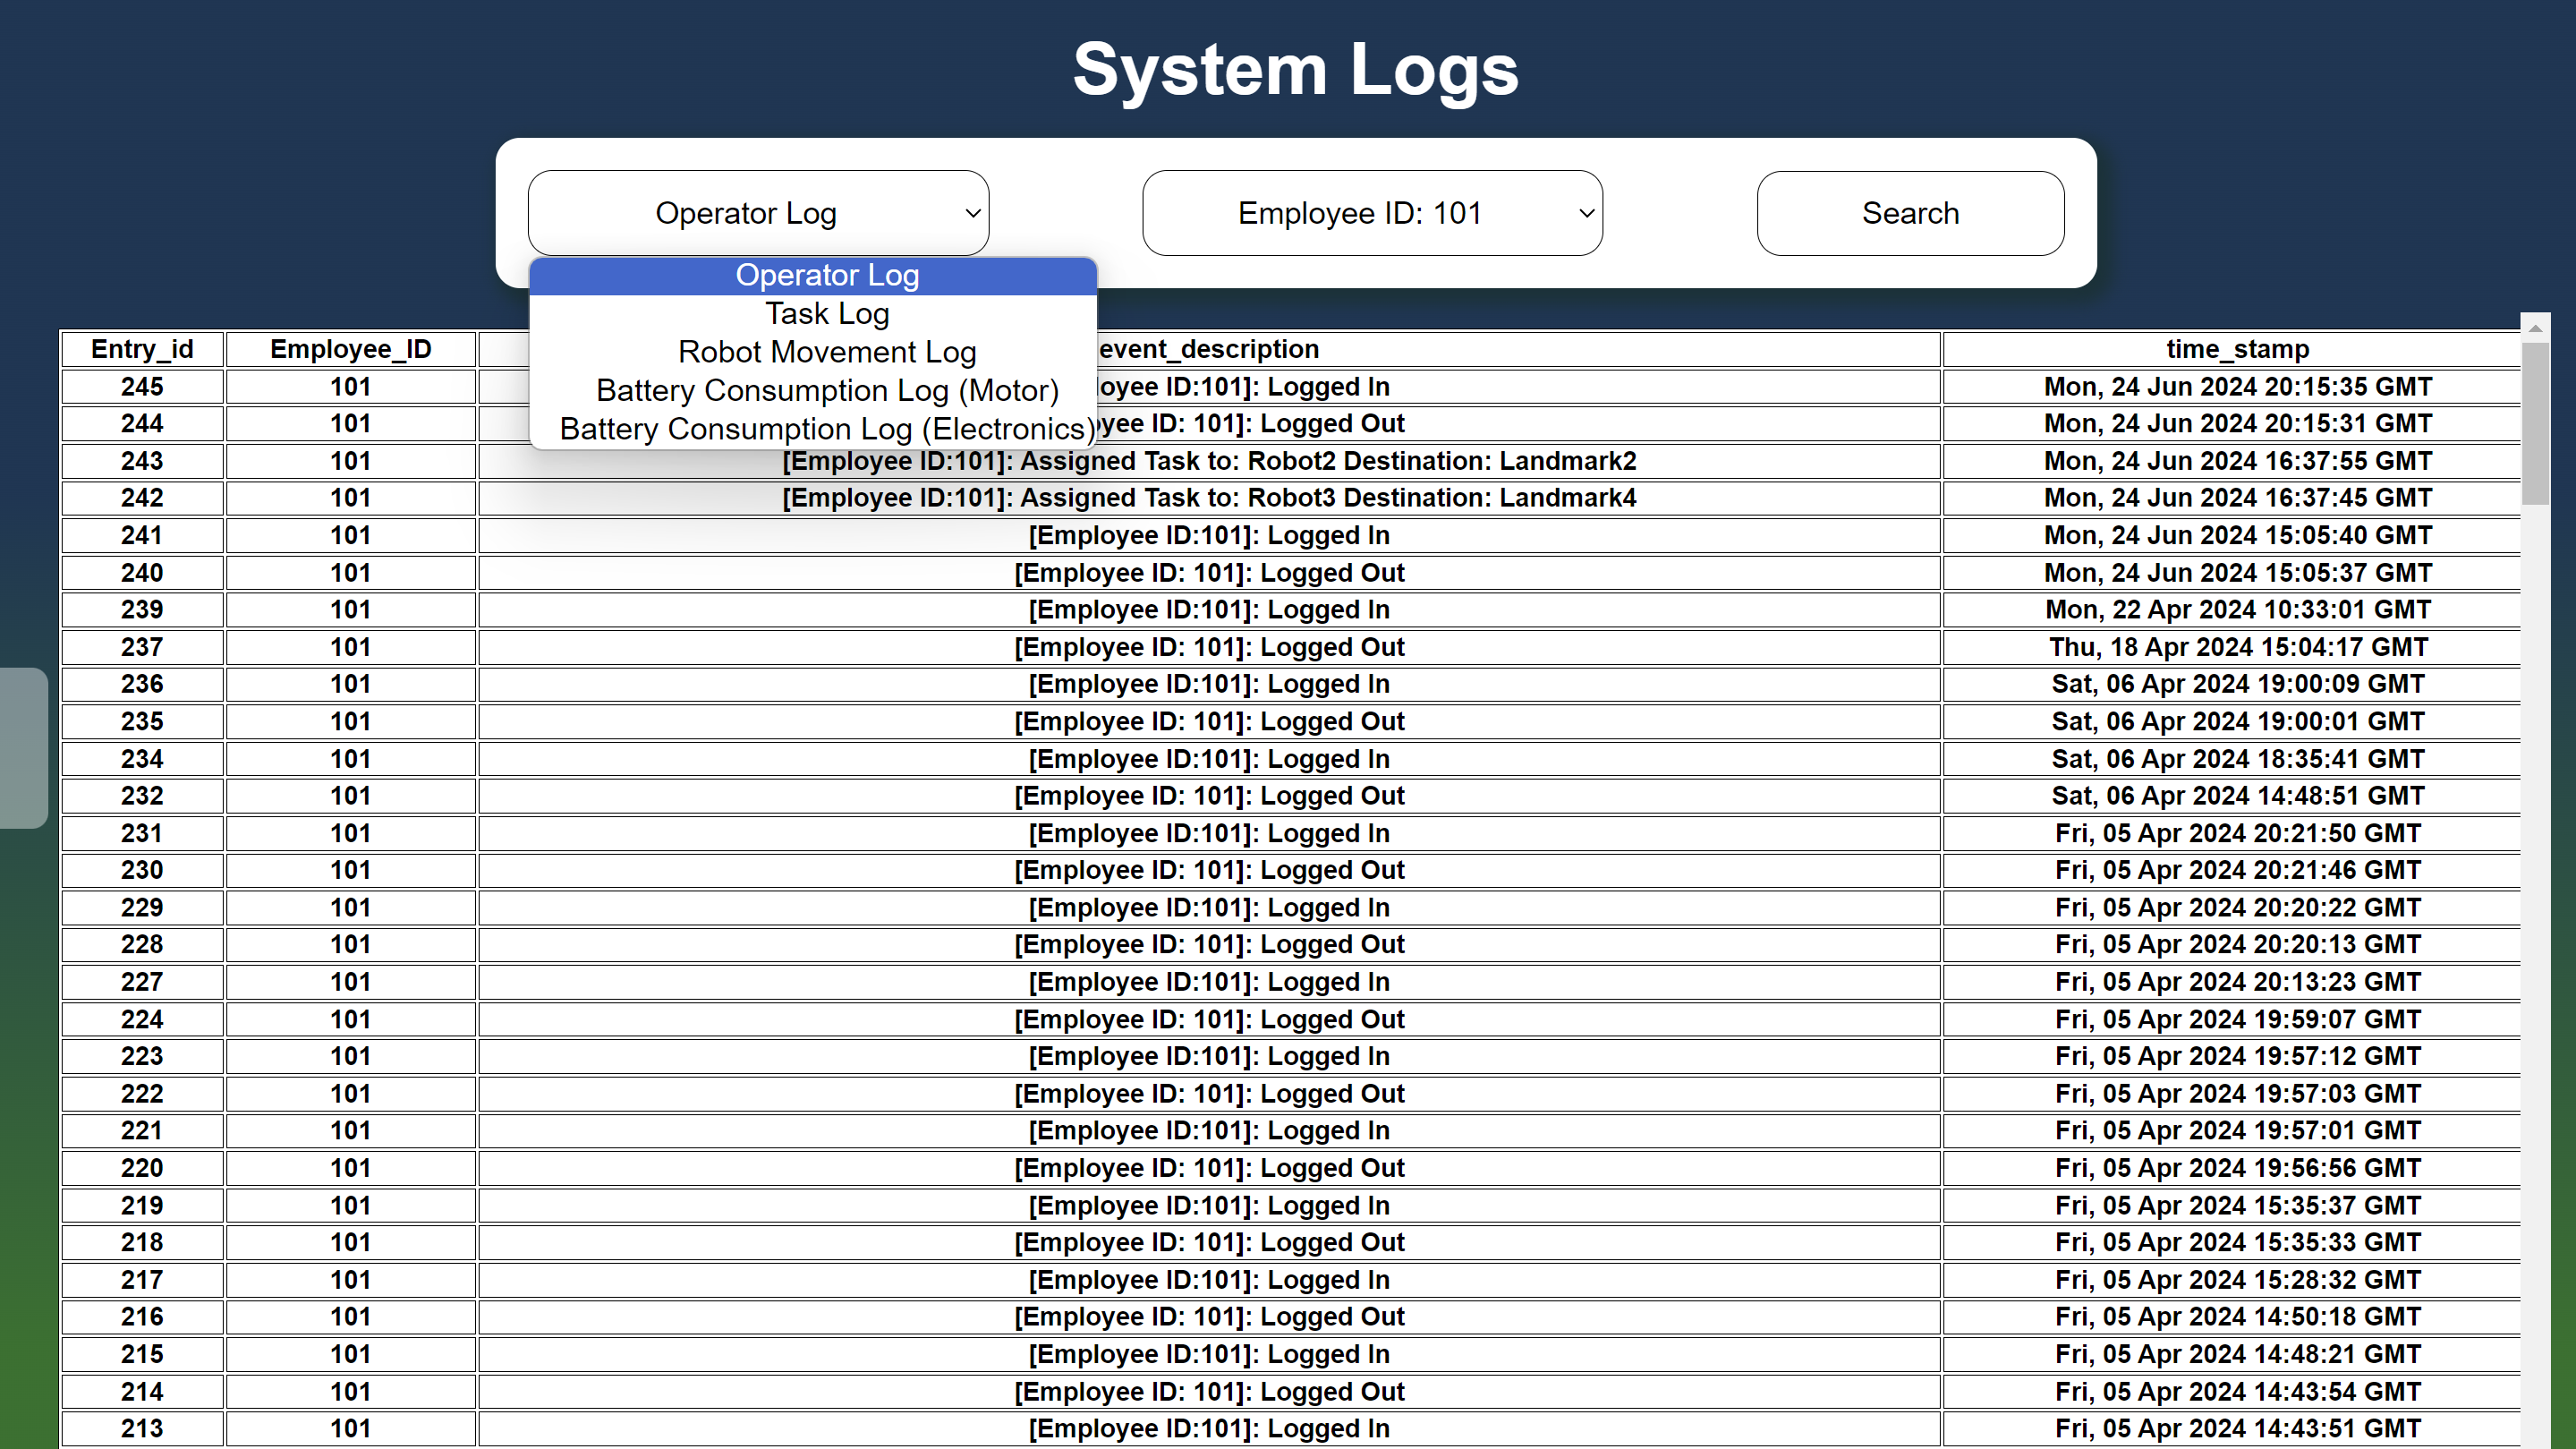The height and width of the screenshot is (1449, 2576).
Task: Choose Battery Consumption Log (Motor)
Action: [813, 390]
